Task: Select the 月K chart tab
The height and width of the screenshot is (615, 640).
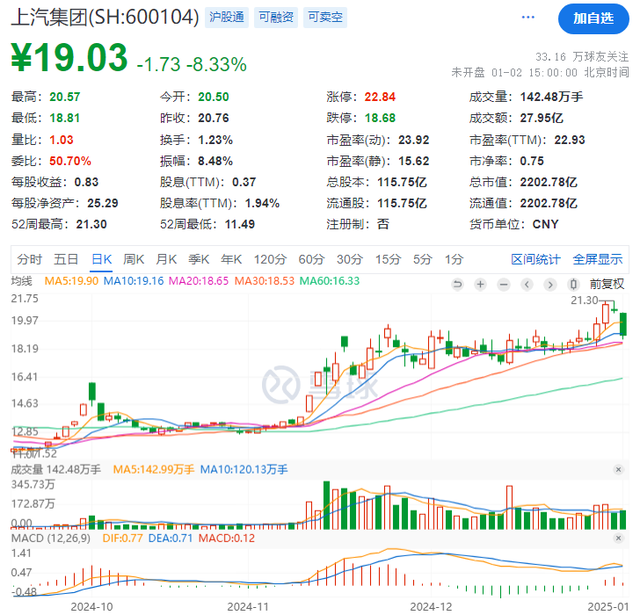Action: (166, 260)
